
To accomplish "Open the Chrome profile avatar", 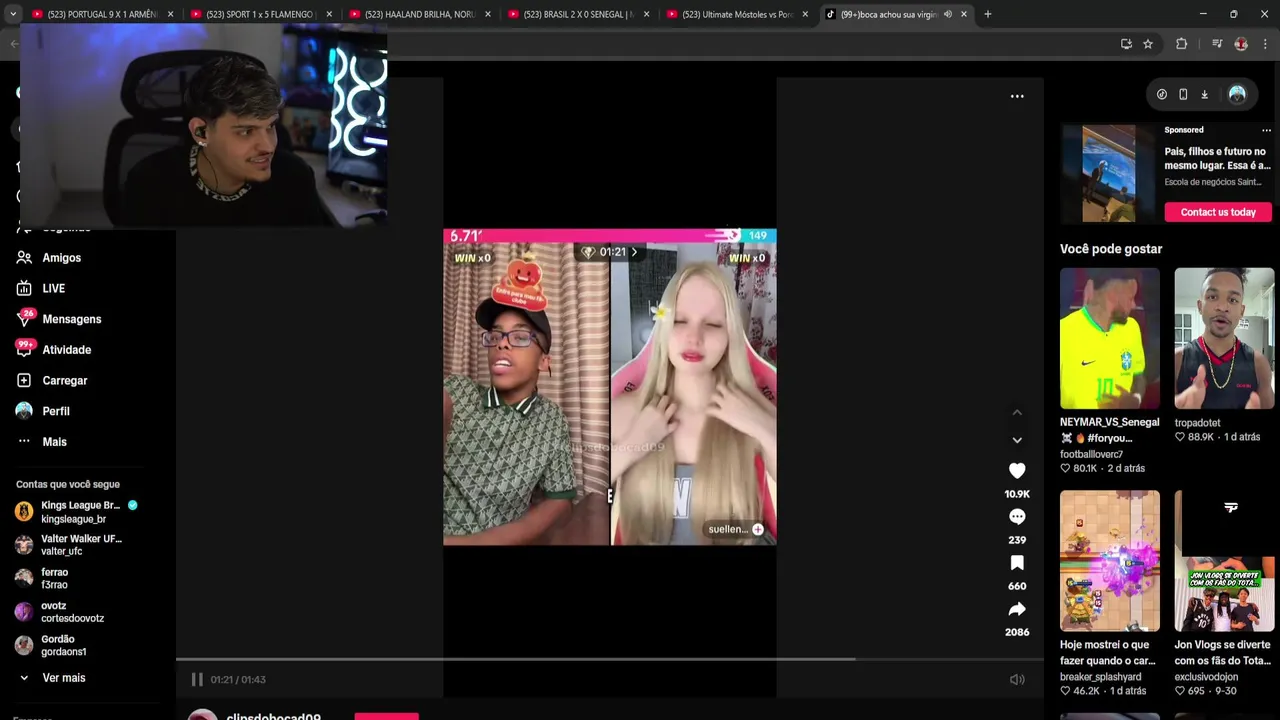I will click(x=1241, y=44).
